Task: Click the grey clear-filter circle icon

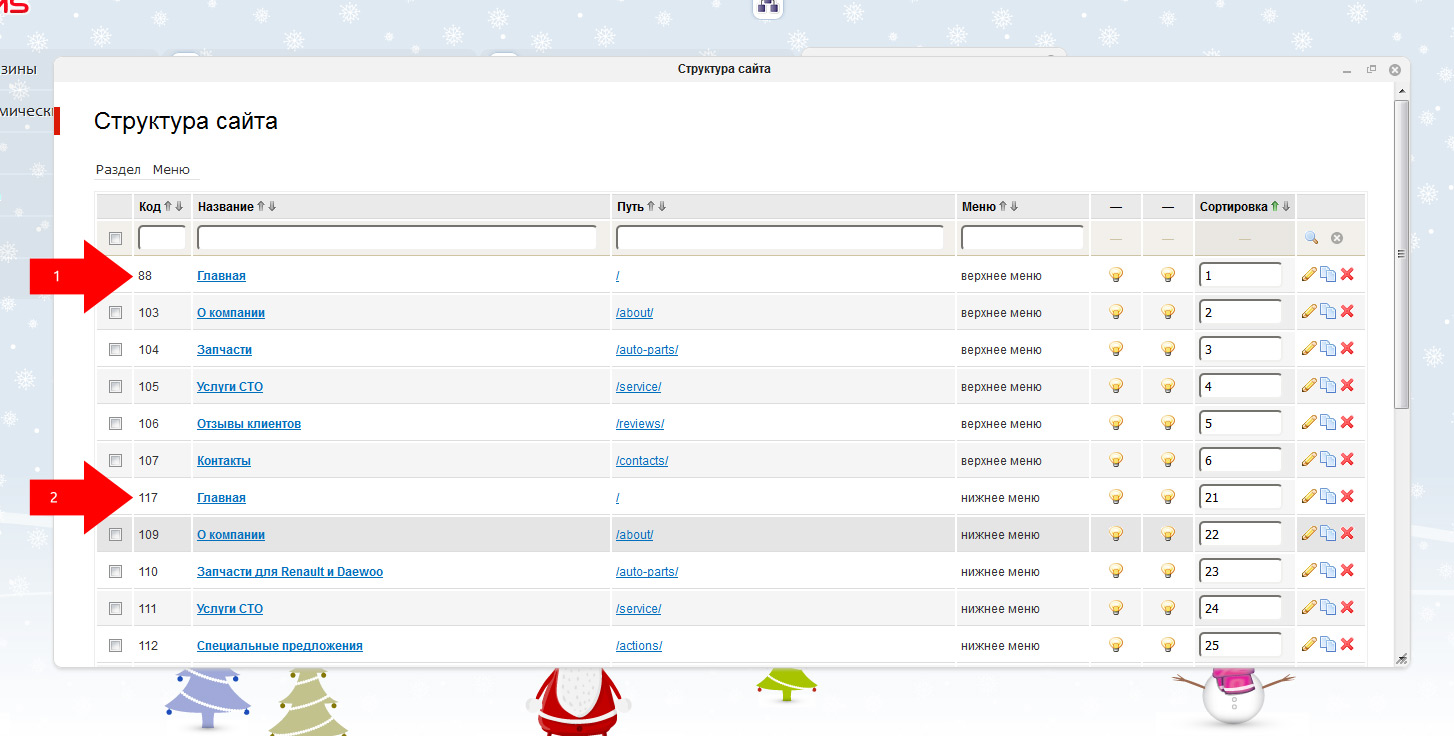Action: point(1336,238)
